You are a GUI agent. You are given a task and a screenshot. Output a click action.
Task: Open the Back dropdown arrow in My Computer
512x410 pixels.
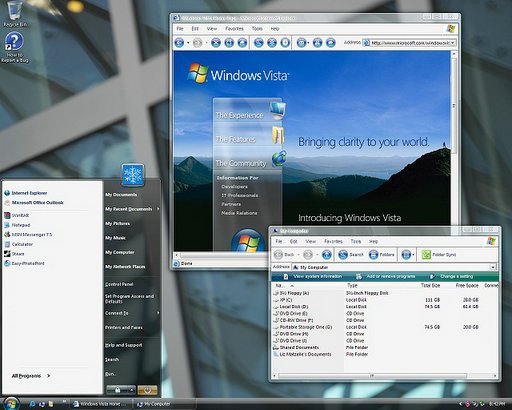coord(299,255)
